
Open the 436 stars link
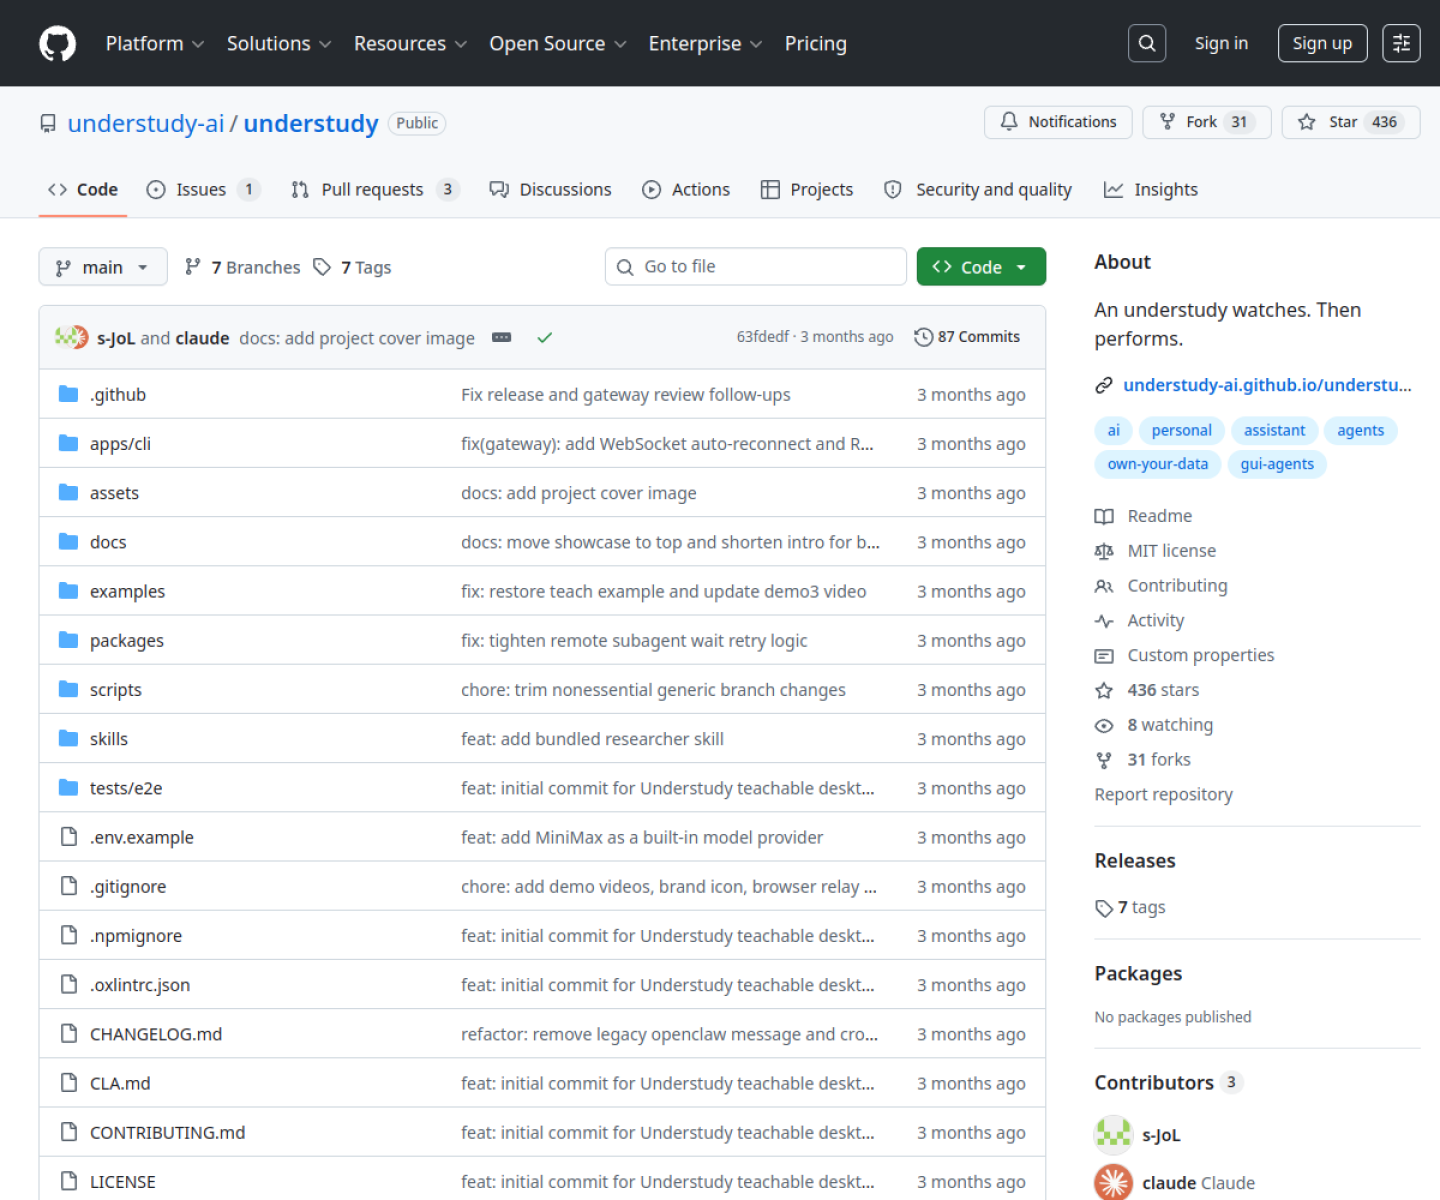click(1147, 690)
